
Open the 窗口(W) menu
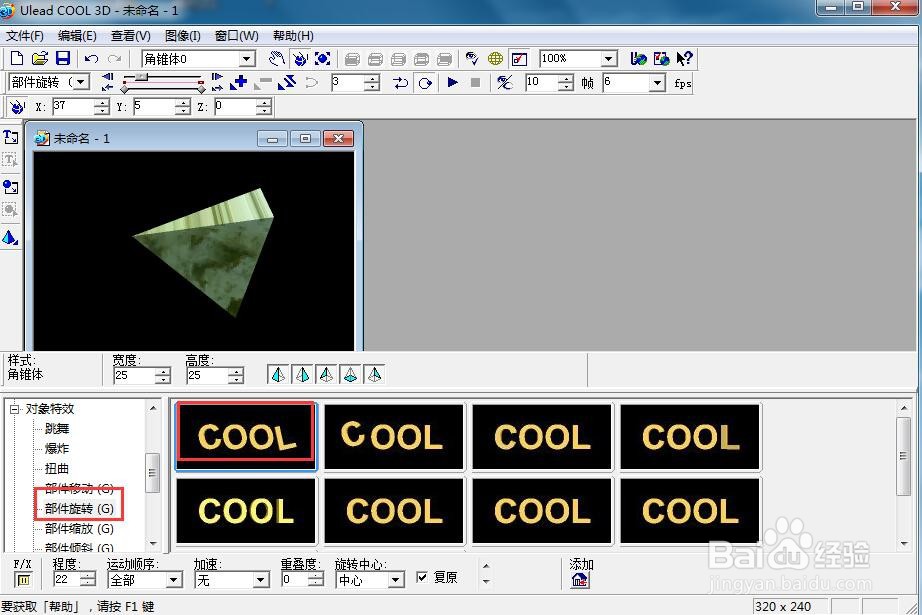click(236, 36)
